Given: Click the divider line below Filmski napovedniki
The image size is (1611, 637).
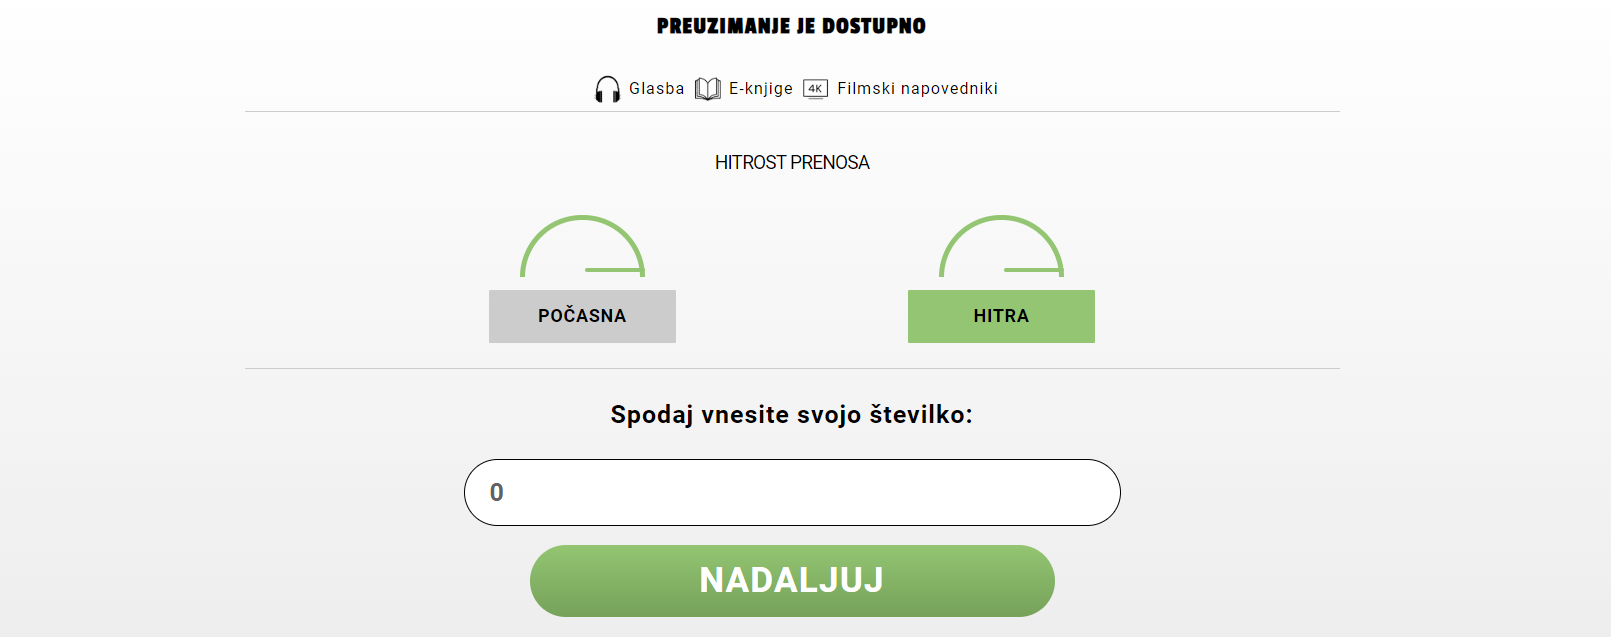Looking at the screenshot, I should click(792, 111).
